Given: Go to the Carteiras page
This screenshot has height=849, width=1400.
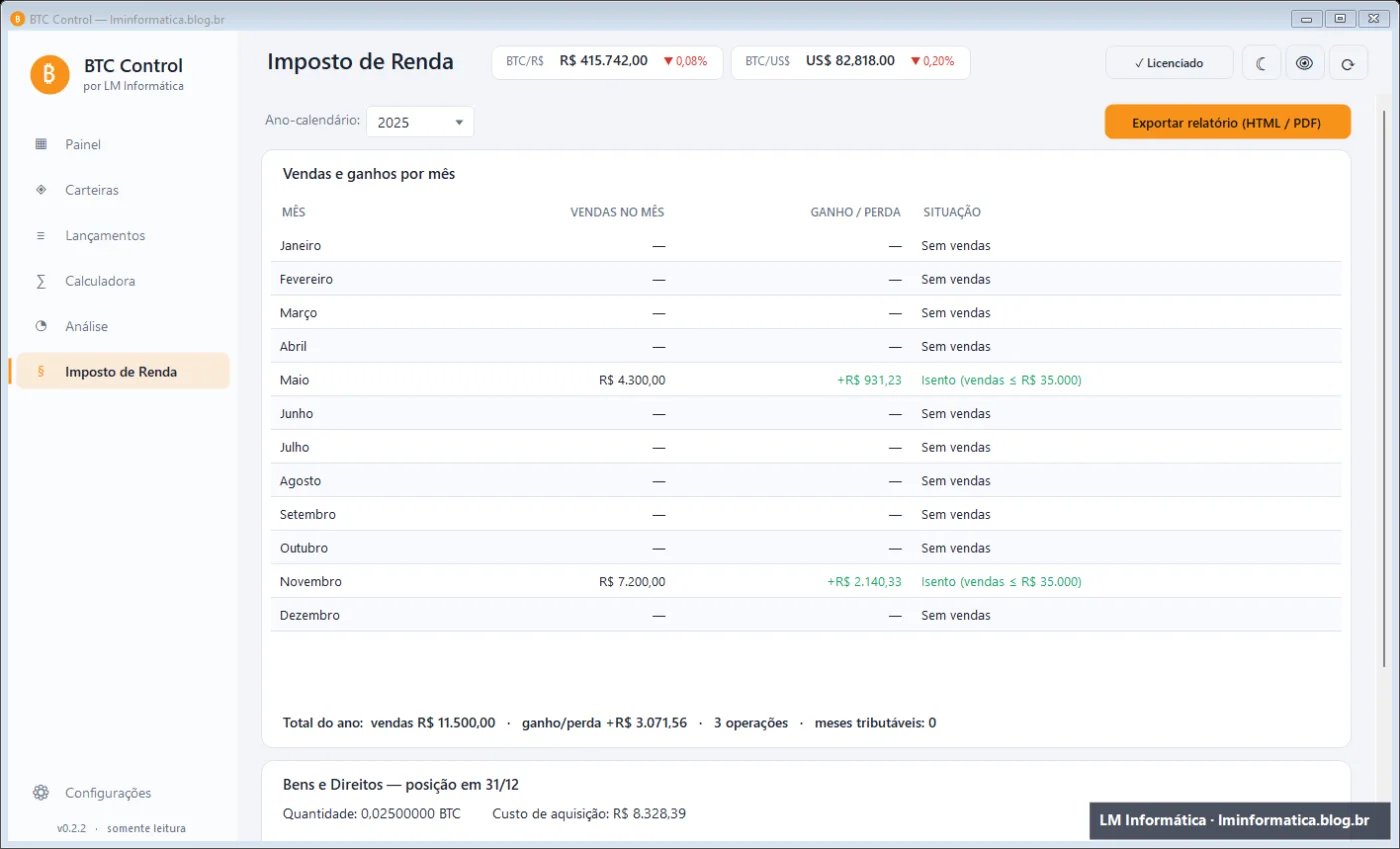Looking at the screenshot, I should (123, 190).
